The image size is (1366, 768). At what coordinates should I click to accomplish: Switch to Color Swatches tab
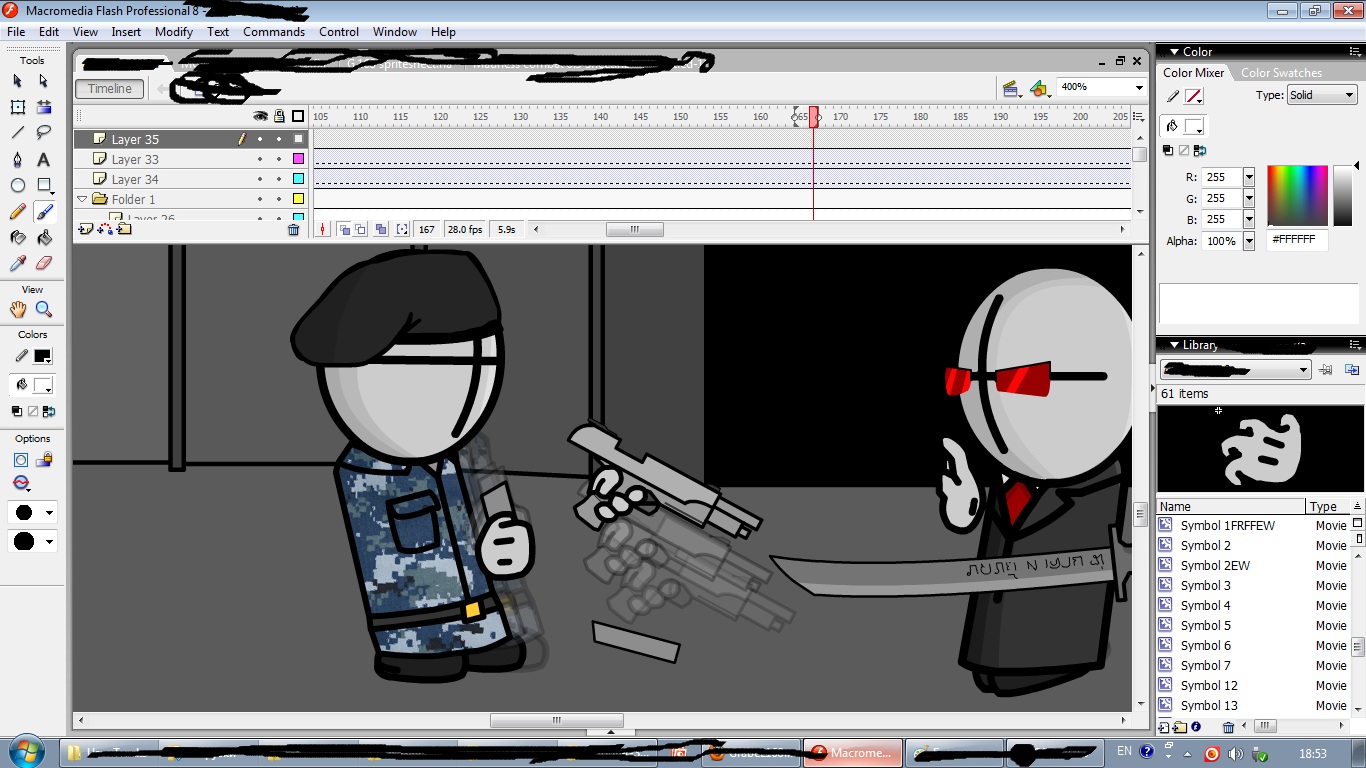[x=1281, y=73]
